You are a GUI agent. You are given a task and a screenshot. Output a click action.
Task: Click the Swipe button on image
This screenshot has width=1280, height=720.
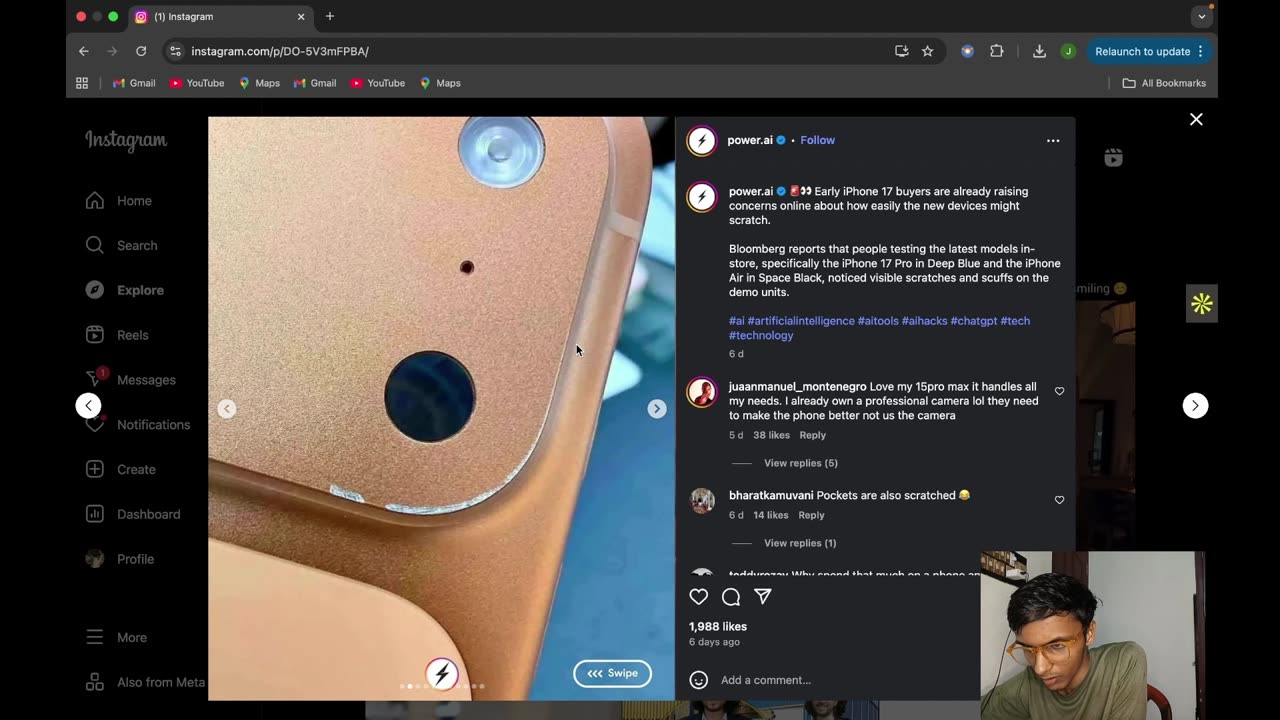click(x=612, y=673)
